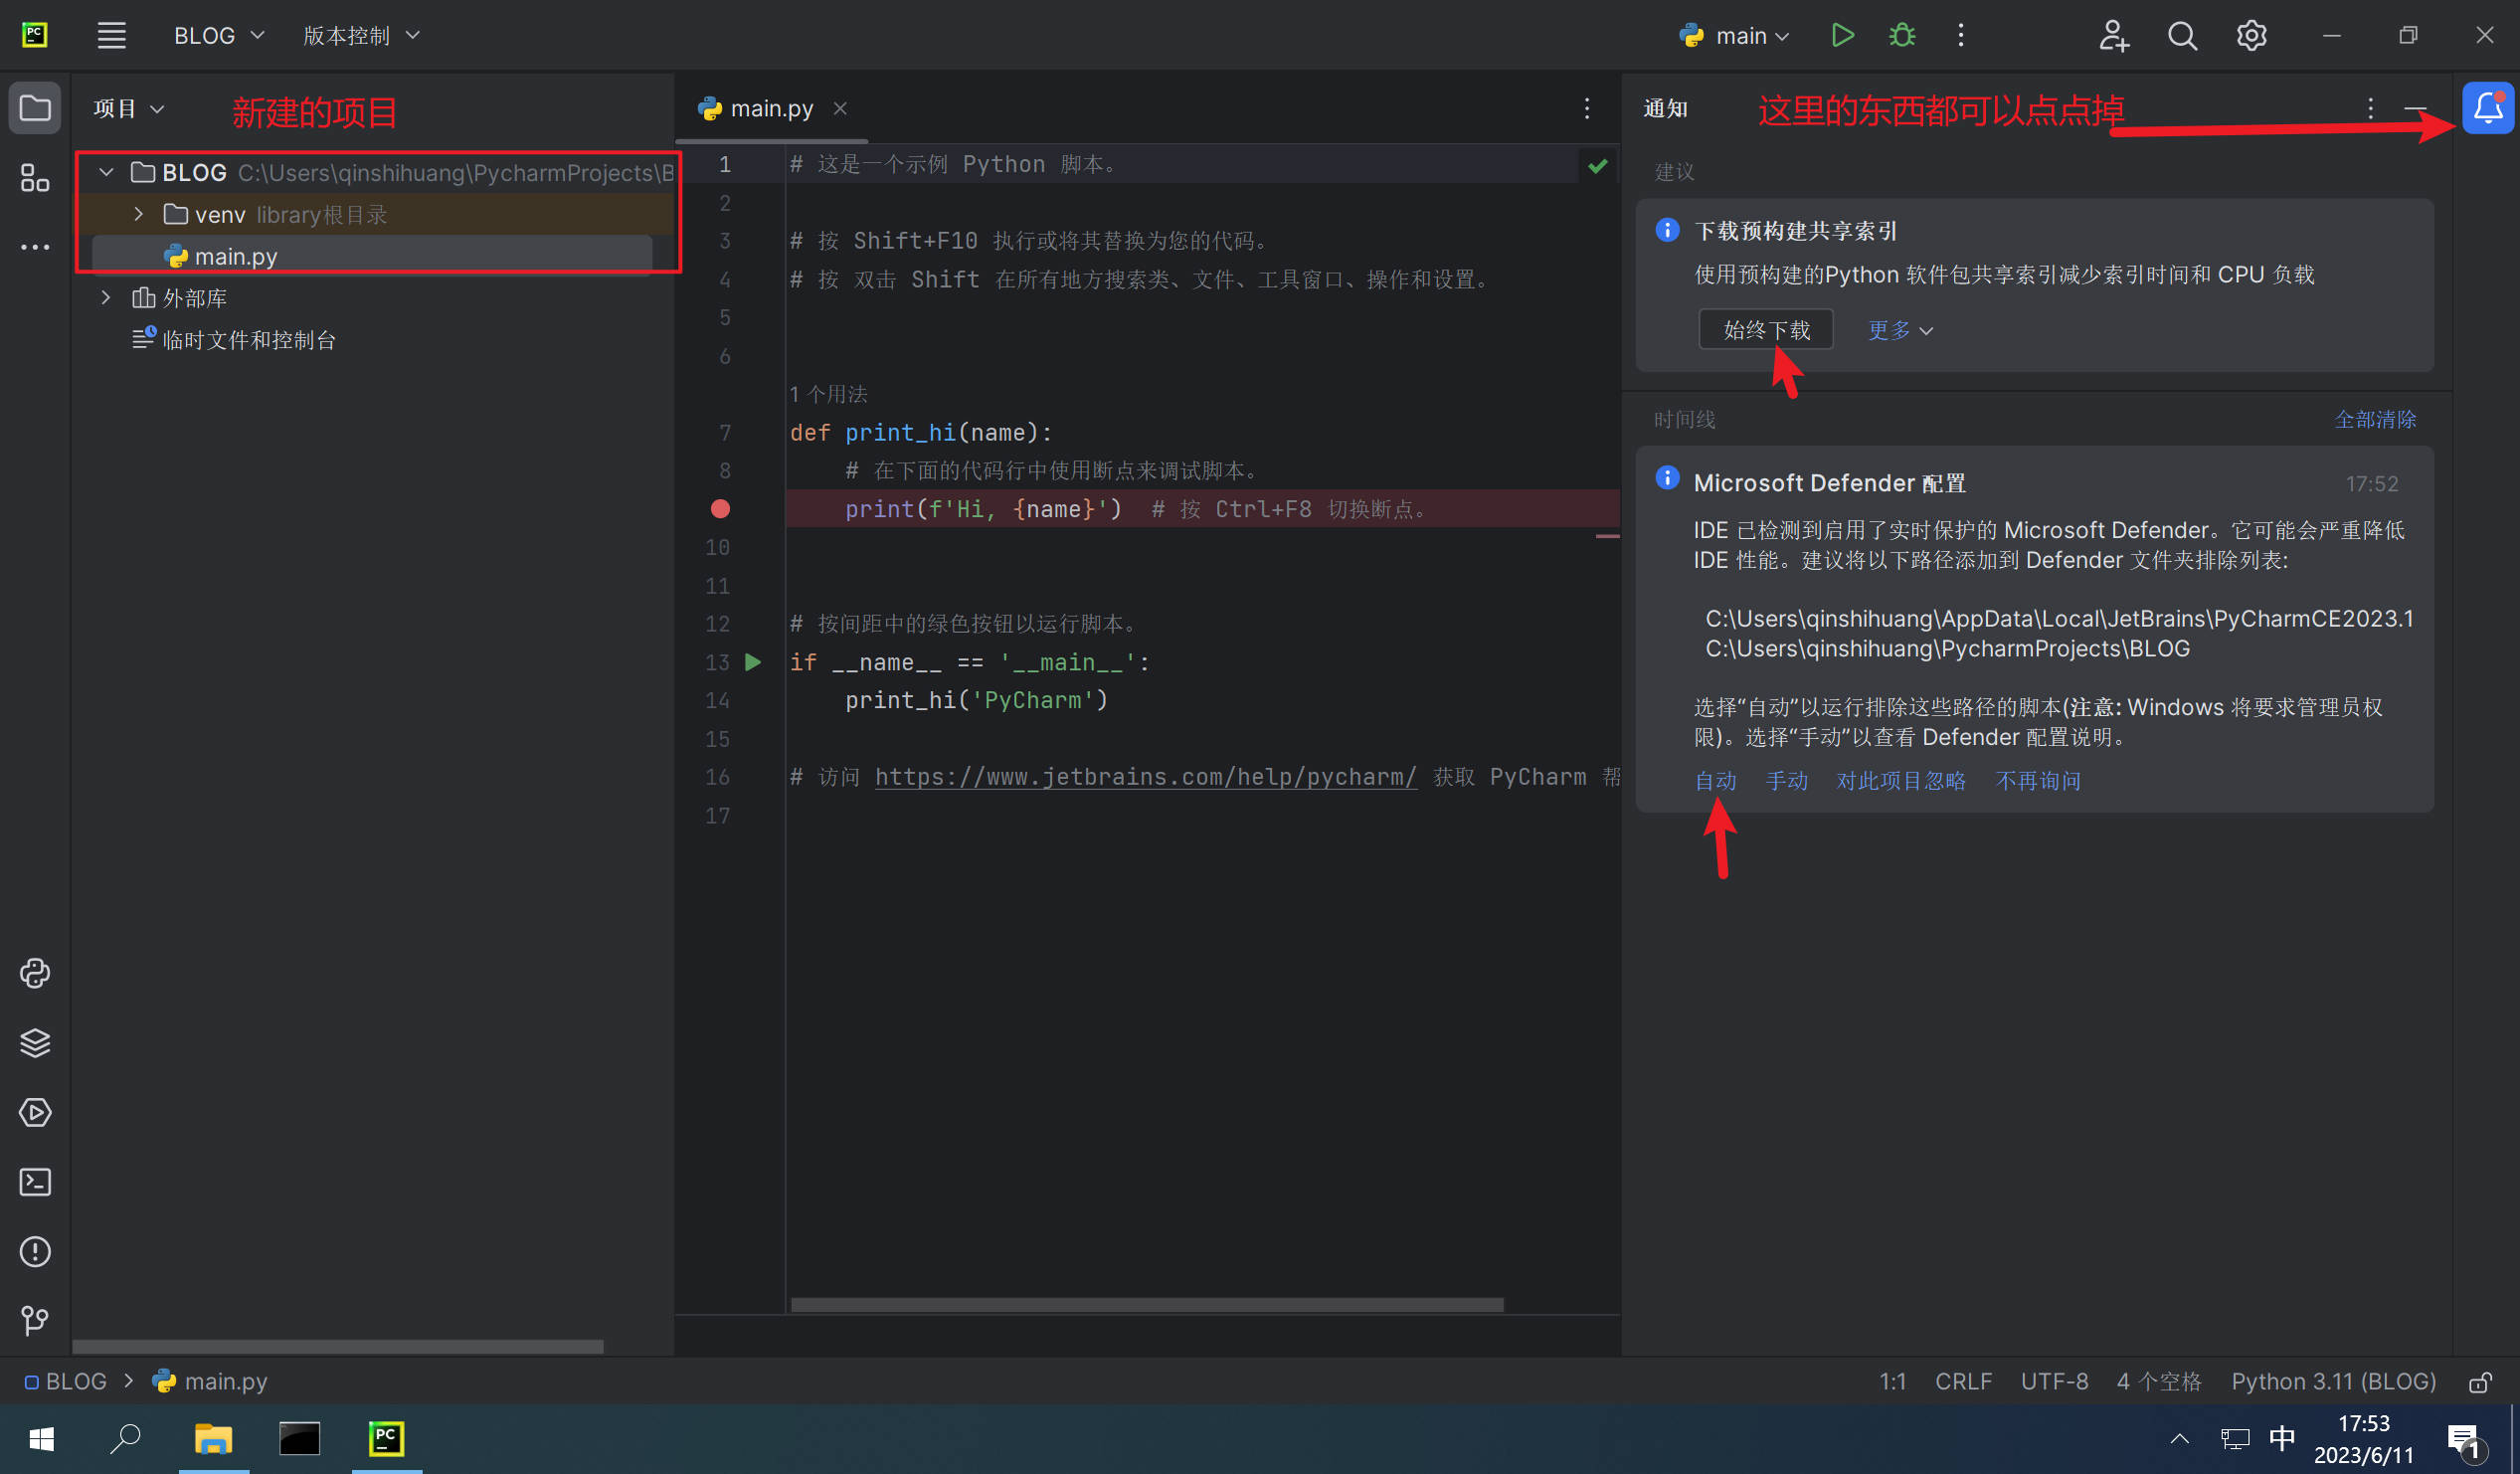Click the 1 个用法 usages hint
2520x1474 pixels.
[828, 394]
